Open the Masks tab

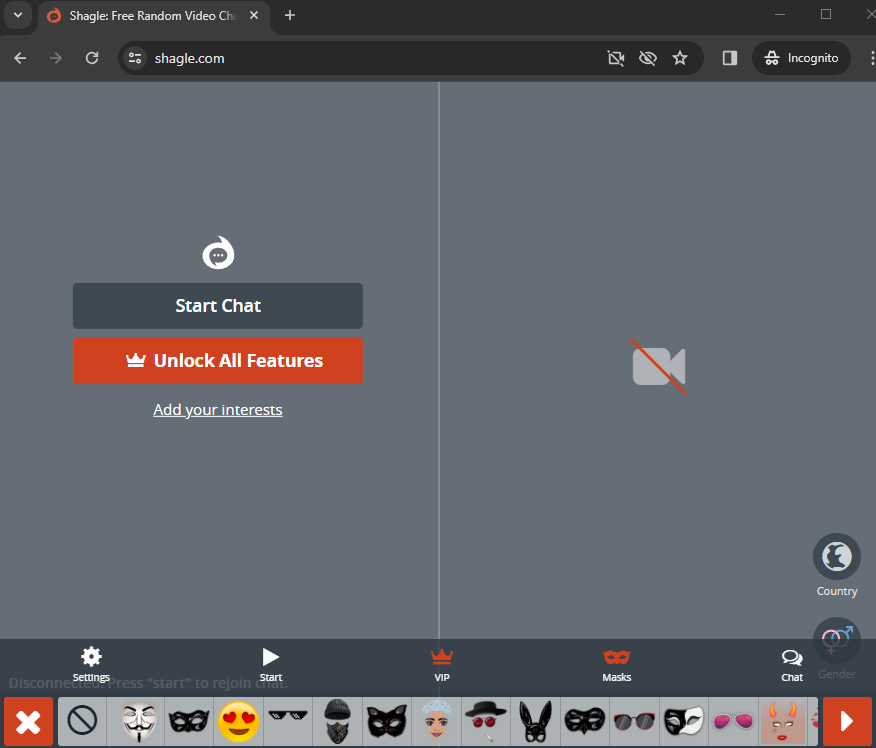617,664
